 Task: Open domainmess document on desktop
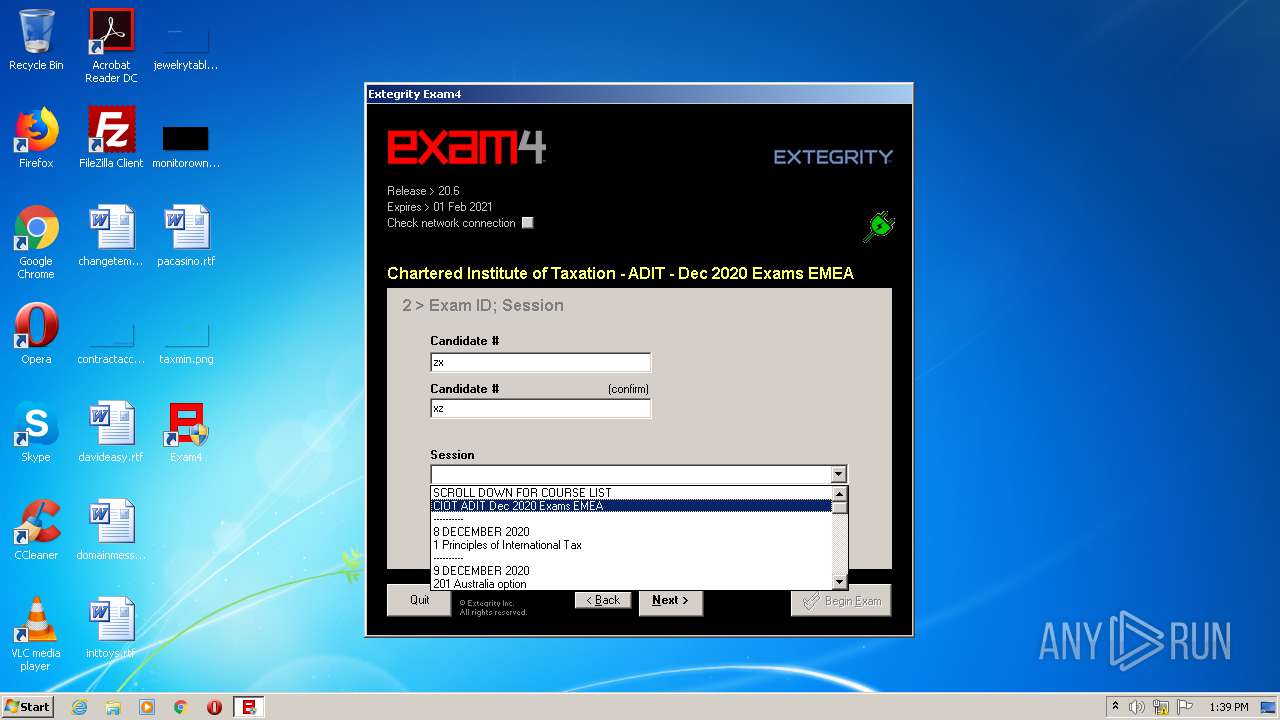[111, 530]
